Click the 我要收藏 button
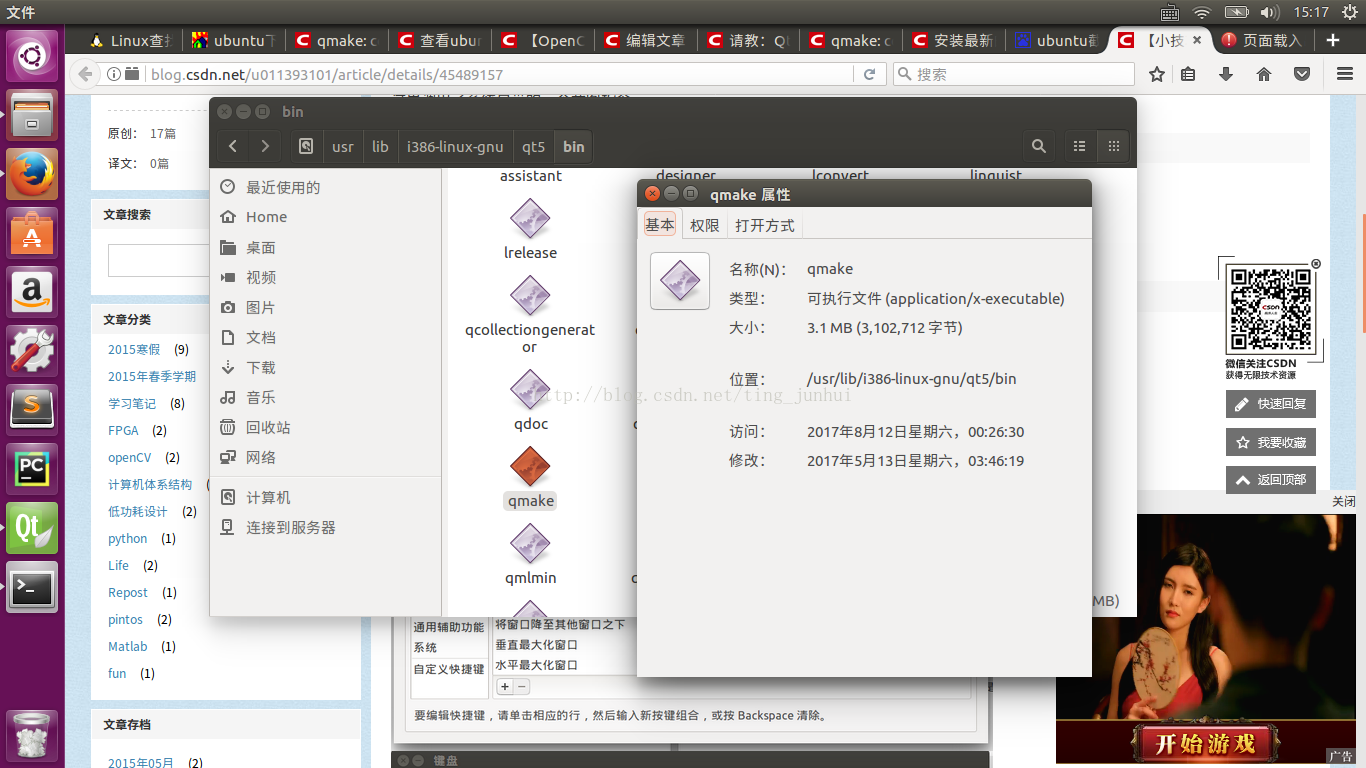The height and width of the screenshot is (768, 1366). pos(1271,442)
